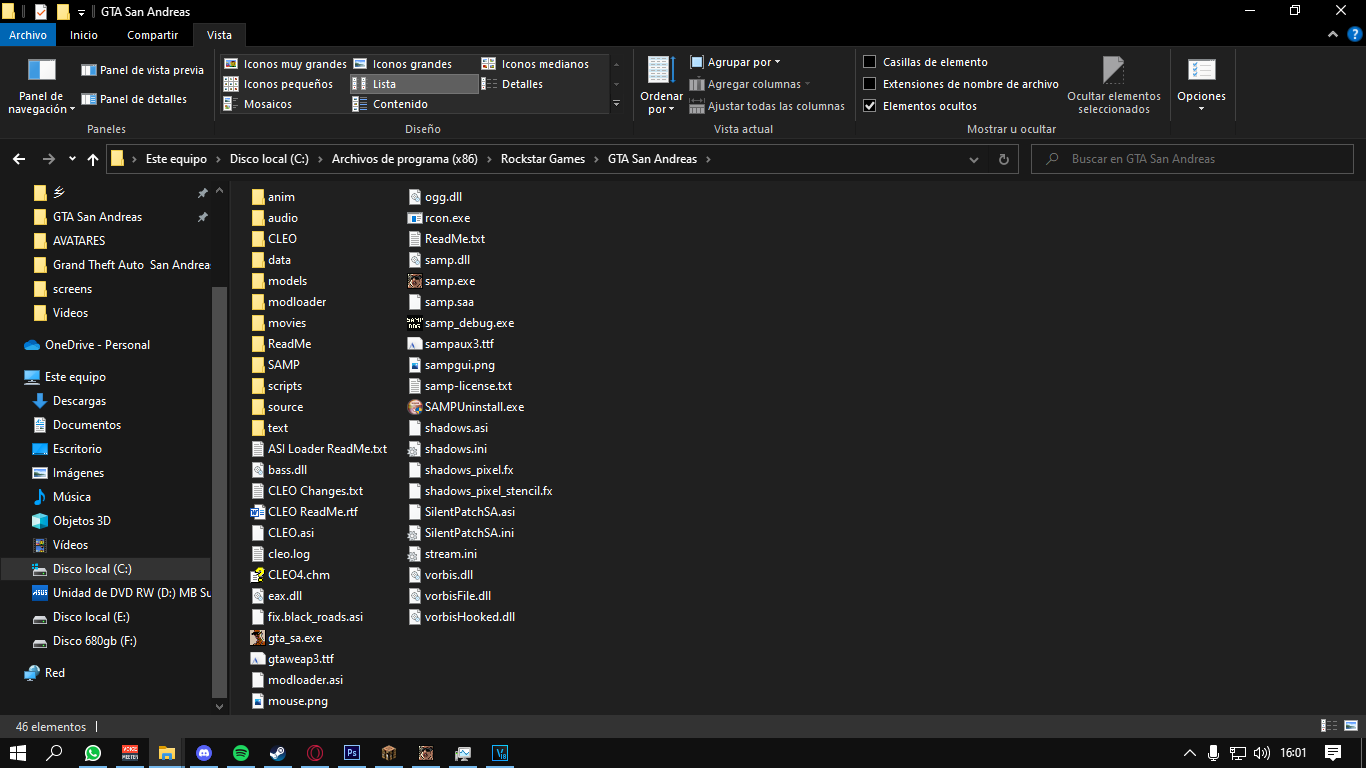This screenshot has height=768, width=1366.
Task: Click the rcon.exe file icon
Action: 416,218
